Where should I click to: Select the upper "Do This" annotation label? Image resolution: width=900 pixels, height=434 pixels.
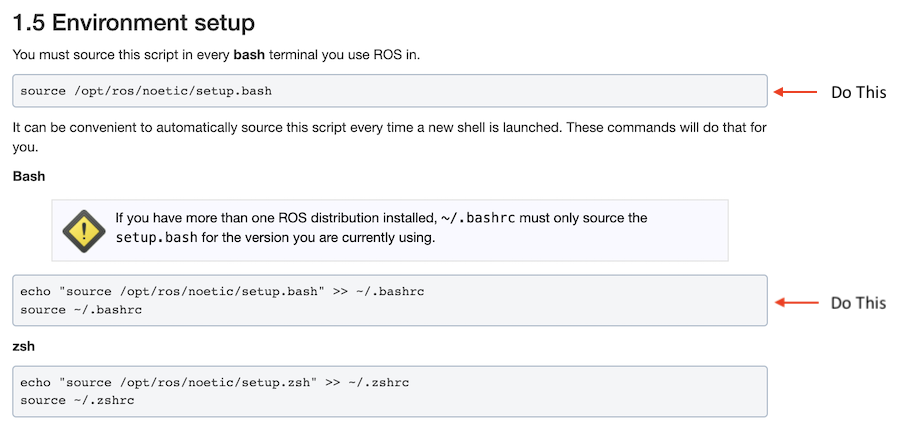tap(858, 92)
